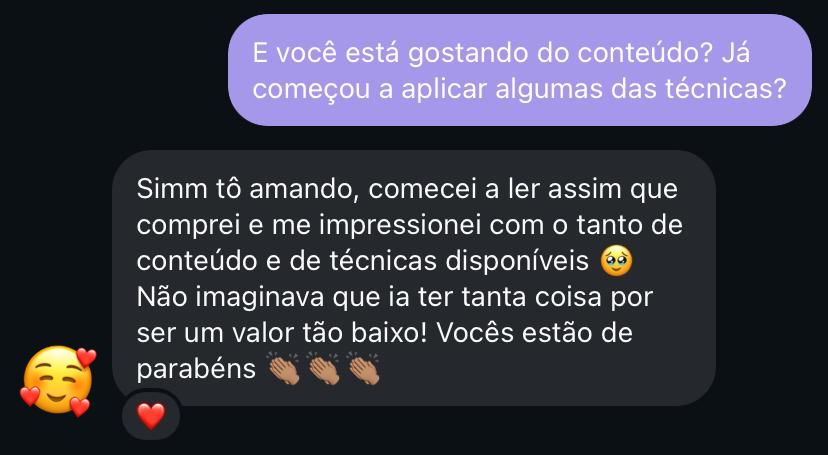Viewport: 828px width, 455px height.
Task: Click the word 'parabéns' before the clapping emojis
Action: (196, 370)
